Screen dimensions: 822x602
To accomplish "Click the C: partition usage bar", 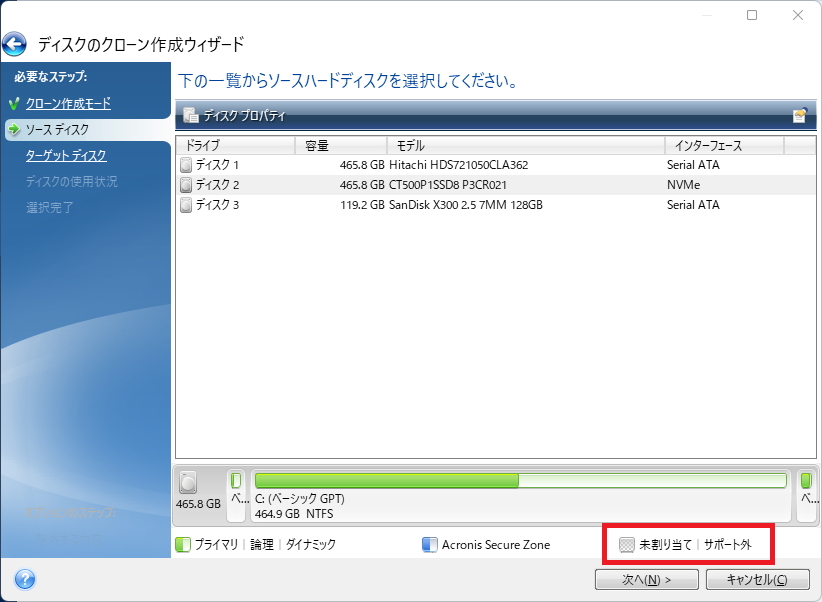I will (521, 480).
